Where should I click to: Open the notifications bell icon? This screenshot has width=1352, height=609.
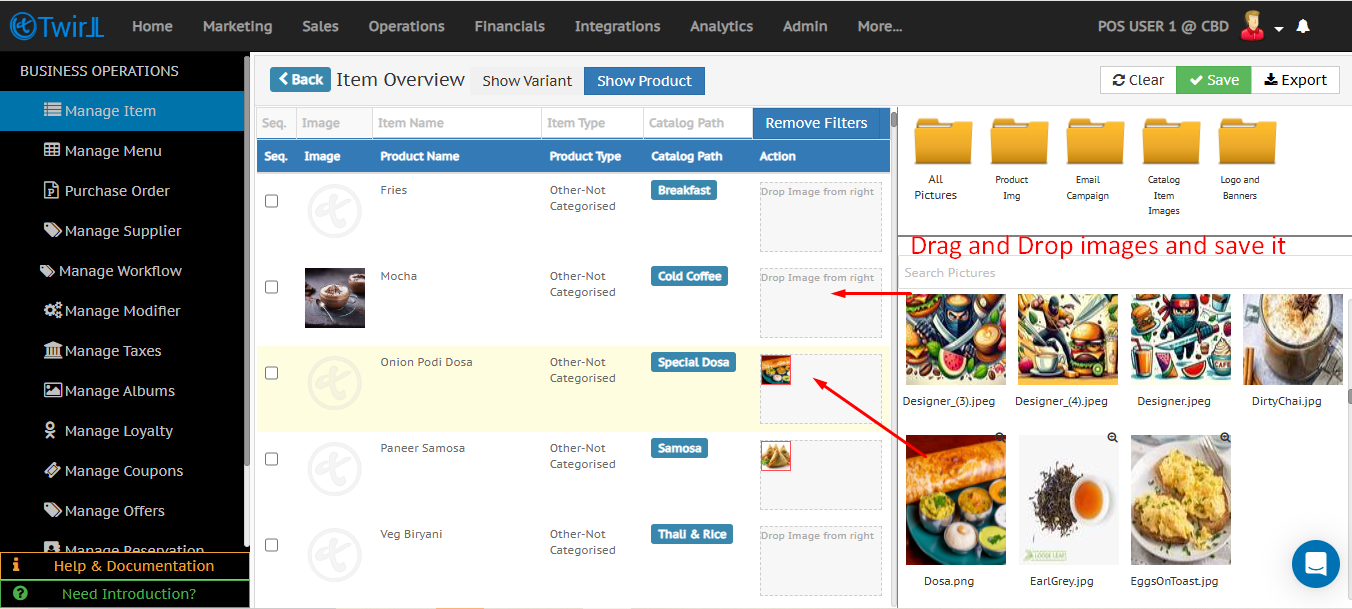click(1303, 27)
